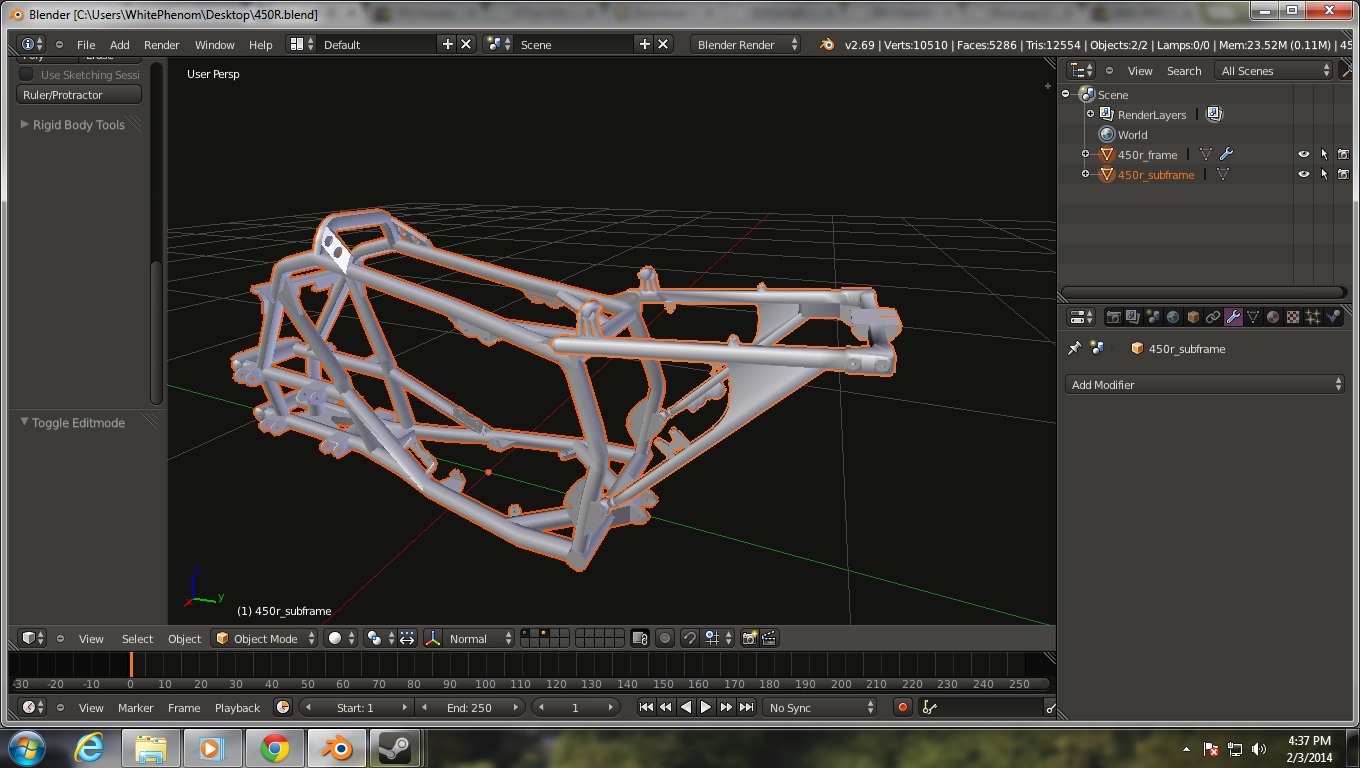The width and height of the screenshot is (1360, 768).
Task: Expand the RenderLayers tree node
Action: coord(1090,114)
